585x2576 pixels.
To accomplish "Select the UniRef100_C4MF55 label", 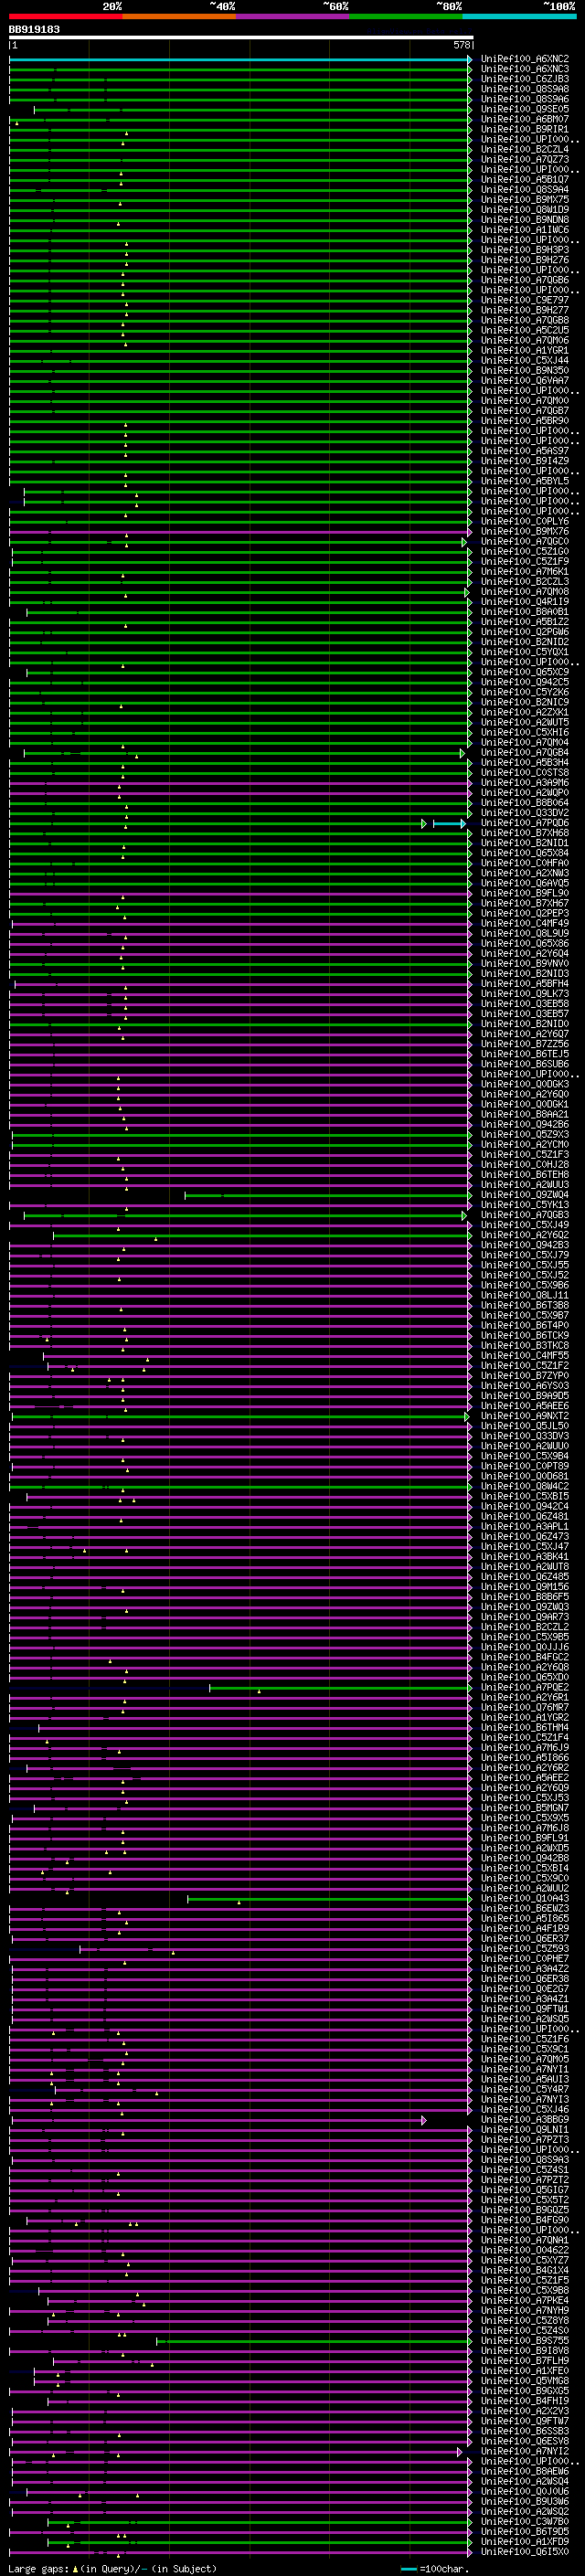I will click(525, 1356).
